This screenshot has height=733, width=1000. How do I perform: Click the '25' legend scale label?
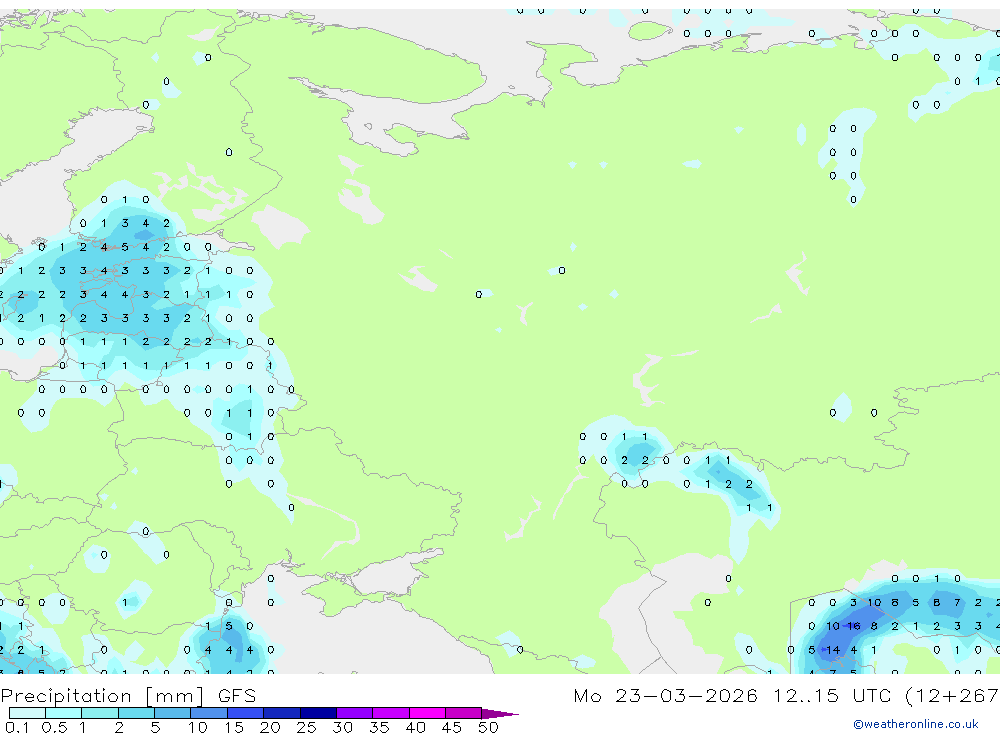306,727
